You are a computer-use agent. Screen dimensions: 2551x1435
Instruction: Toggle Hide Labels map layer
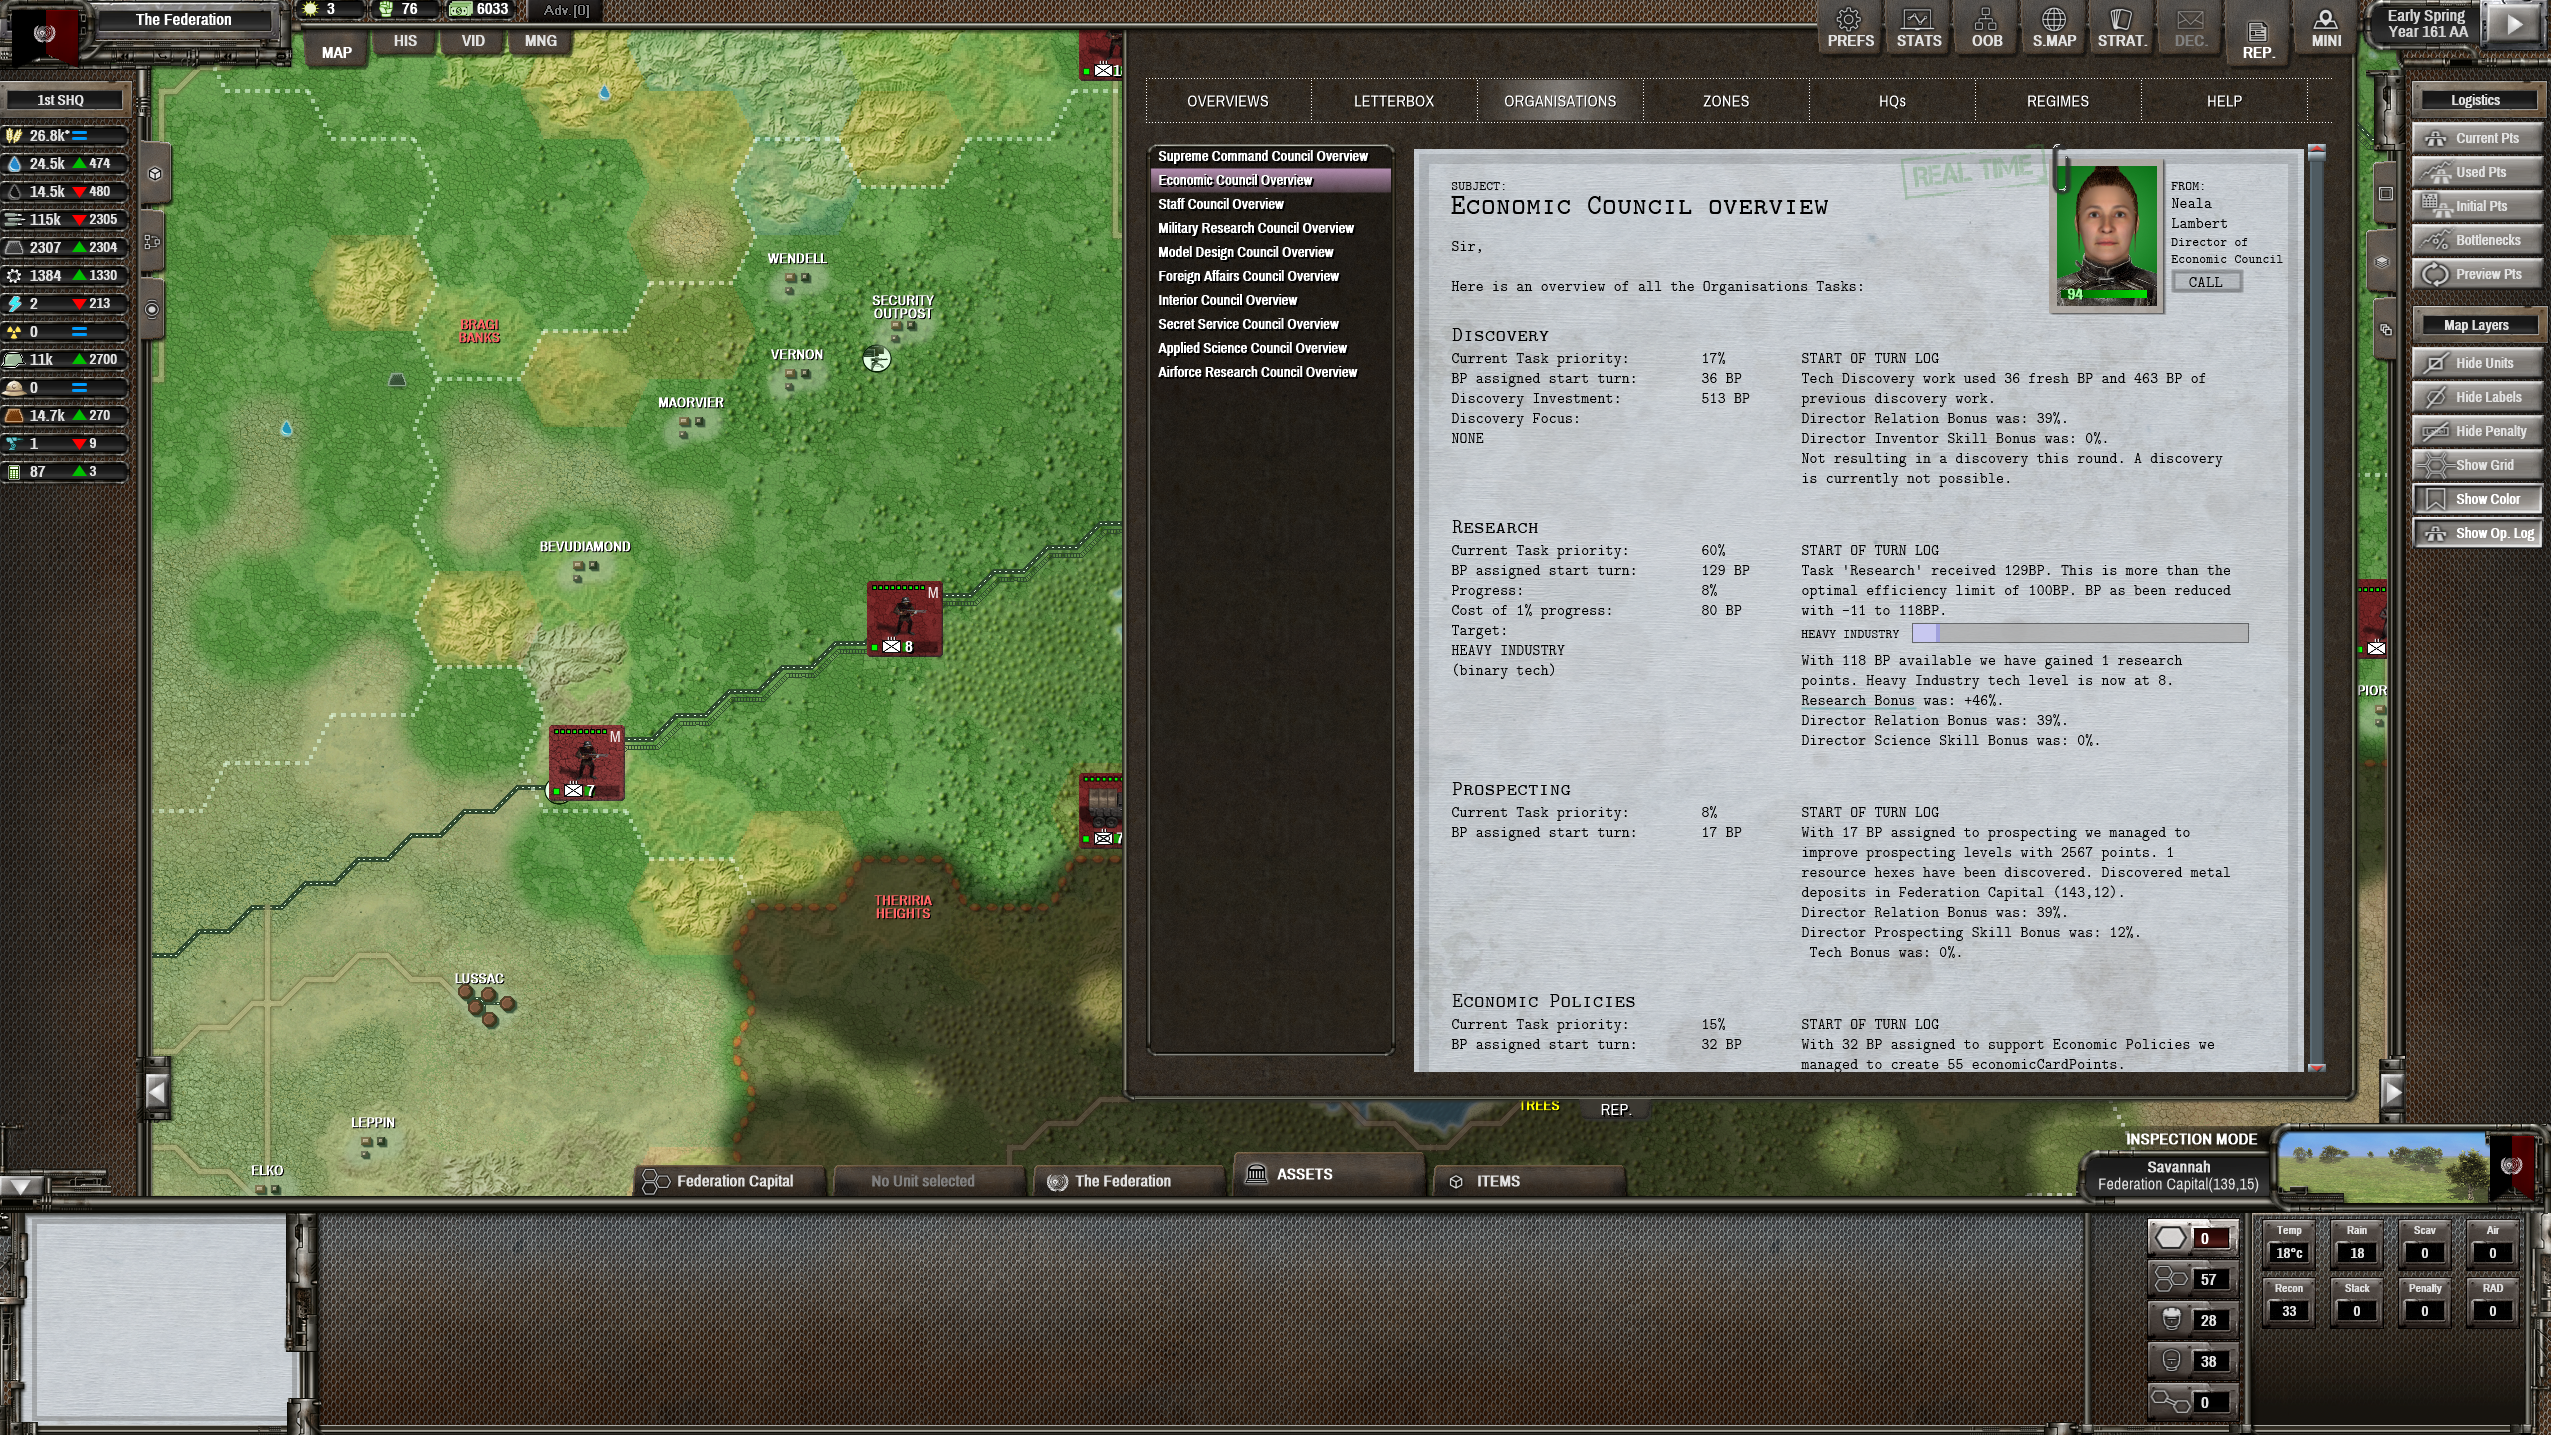coord(2477,397)
